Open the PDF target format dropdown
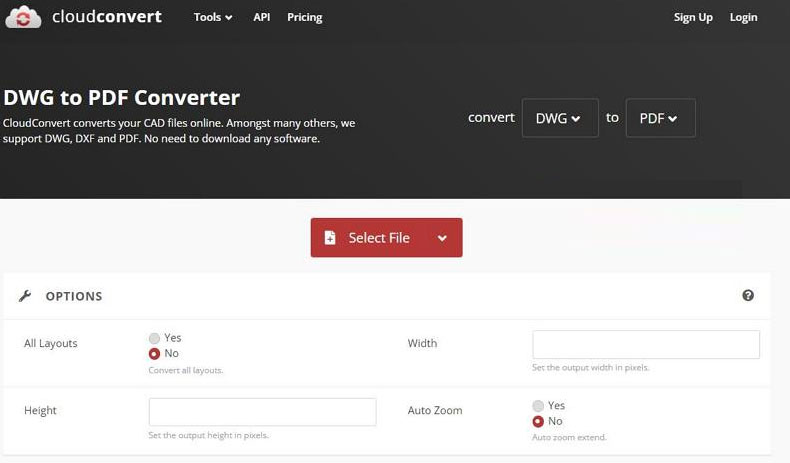 (x=661, y=118)
